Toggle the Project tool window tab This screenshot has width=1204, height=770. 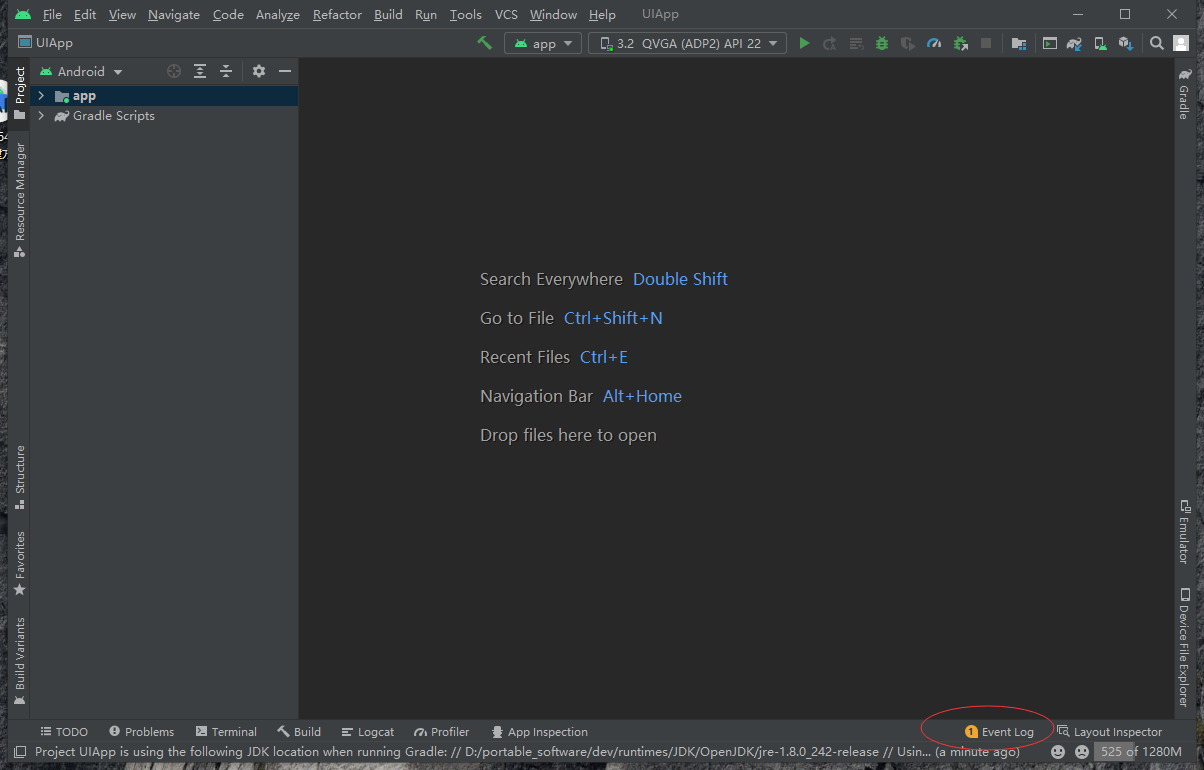19,86
